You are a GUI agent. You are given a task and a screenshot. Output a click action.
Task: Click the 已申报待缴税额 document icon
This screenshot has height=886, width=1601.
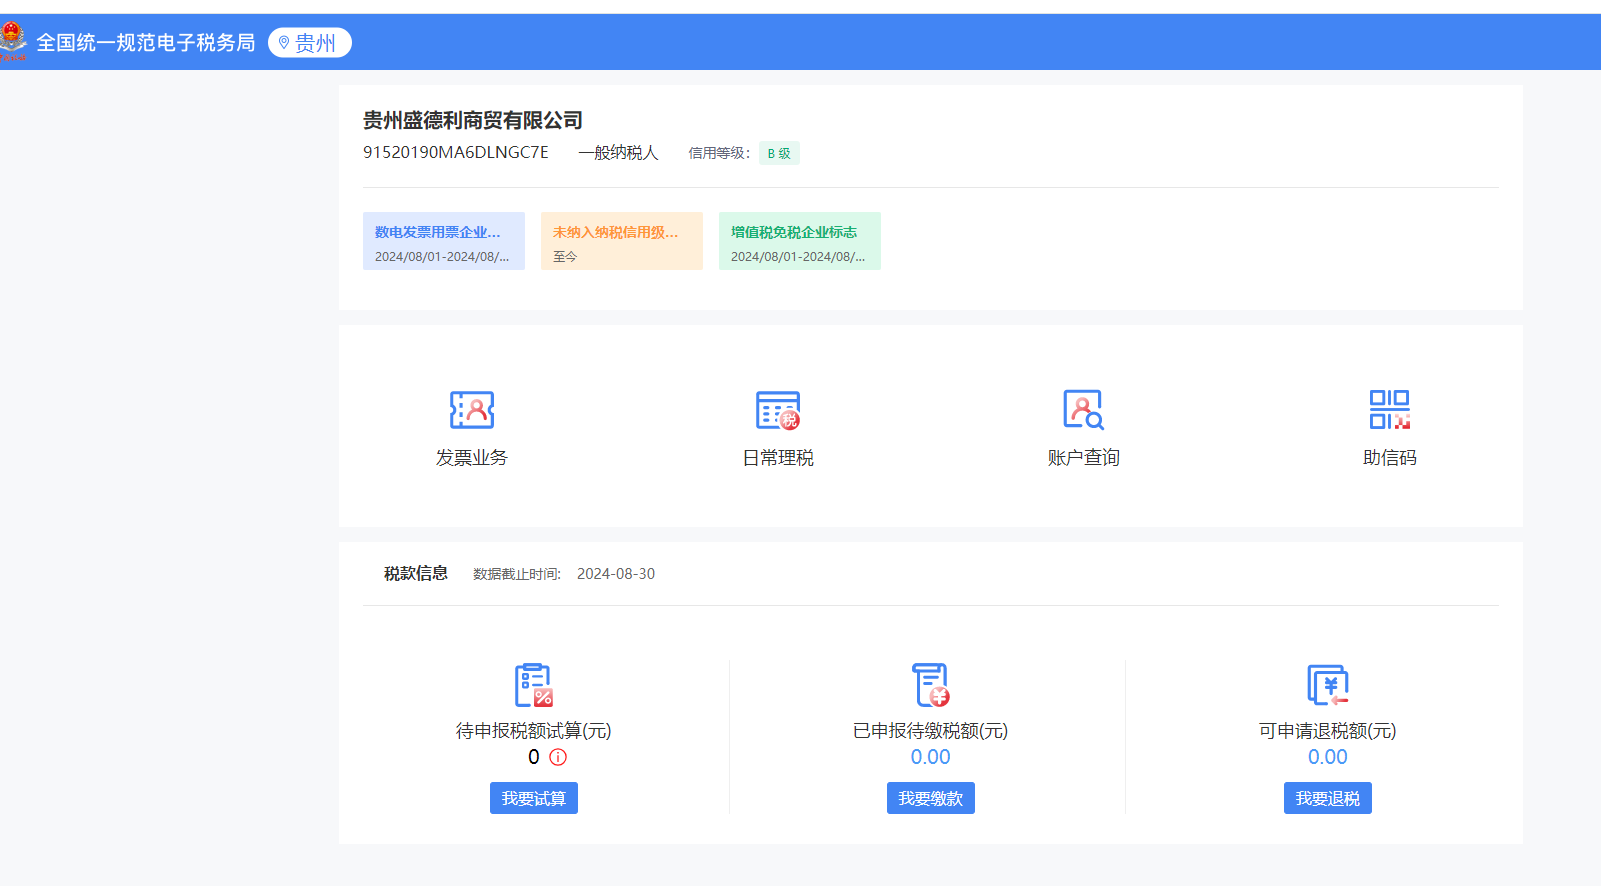[930, 685]
